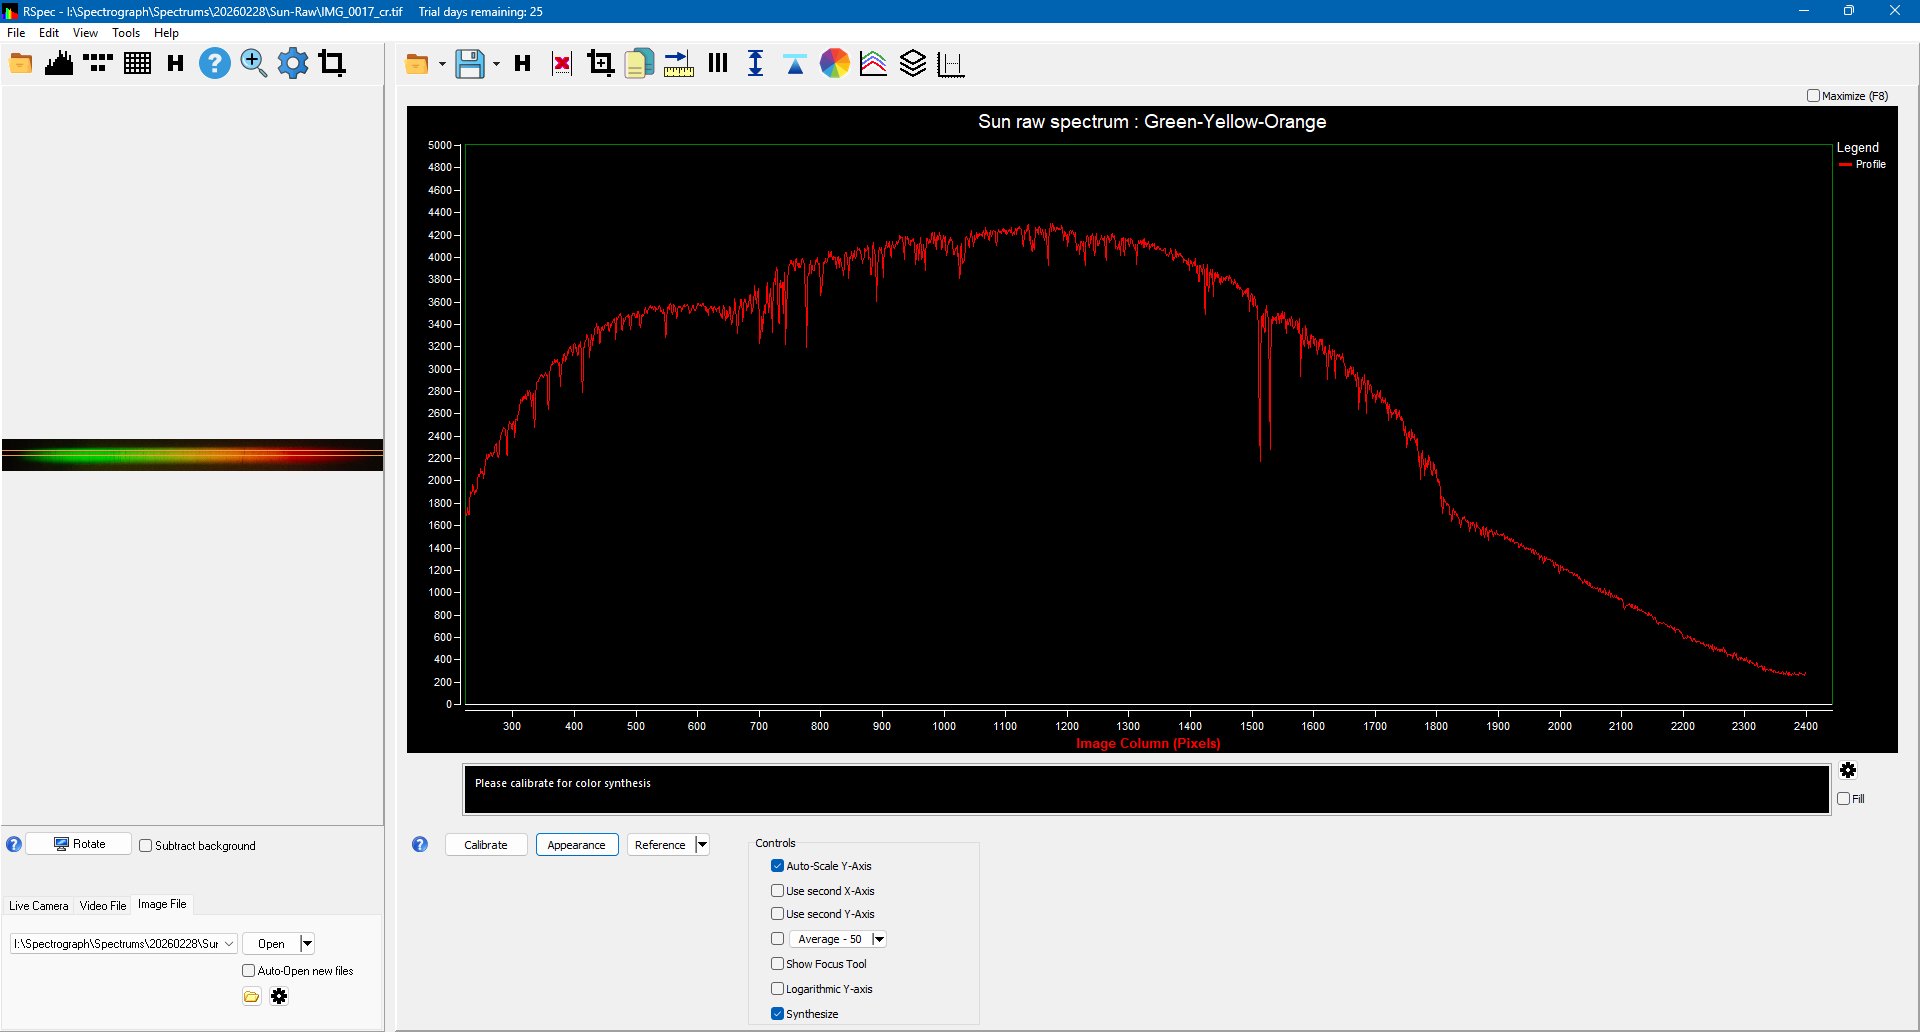1920x1032 pixels.
Task: Expand Average - 50 dropdown
Action: coord(879,940)
